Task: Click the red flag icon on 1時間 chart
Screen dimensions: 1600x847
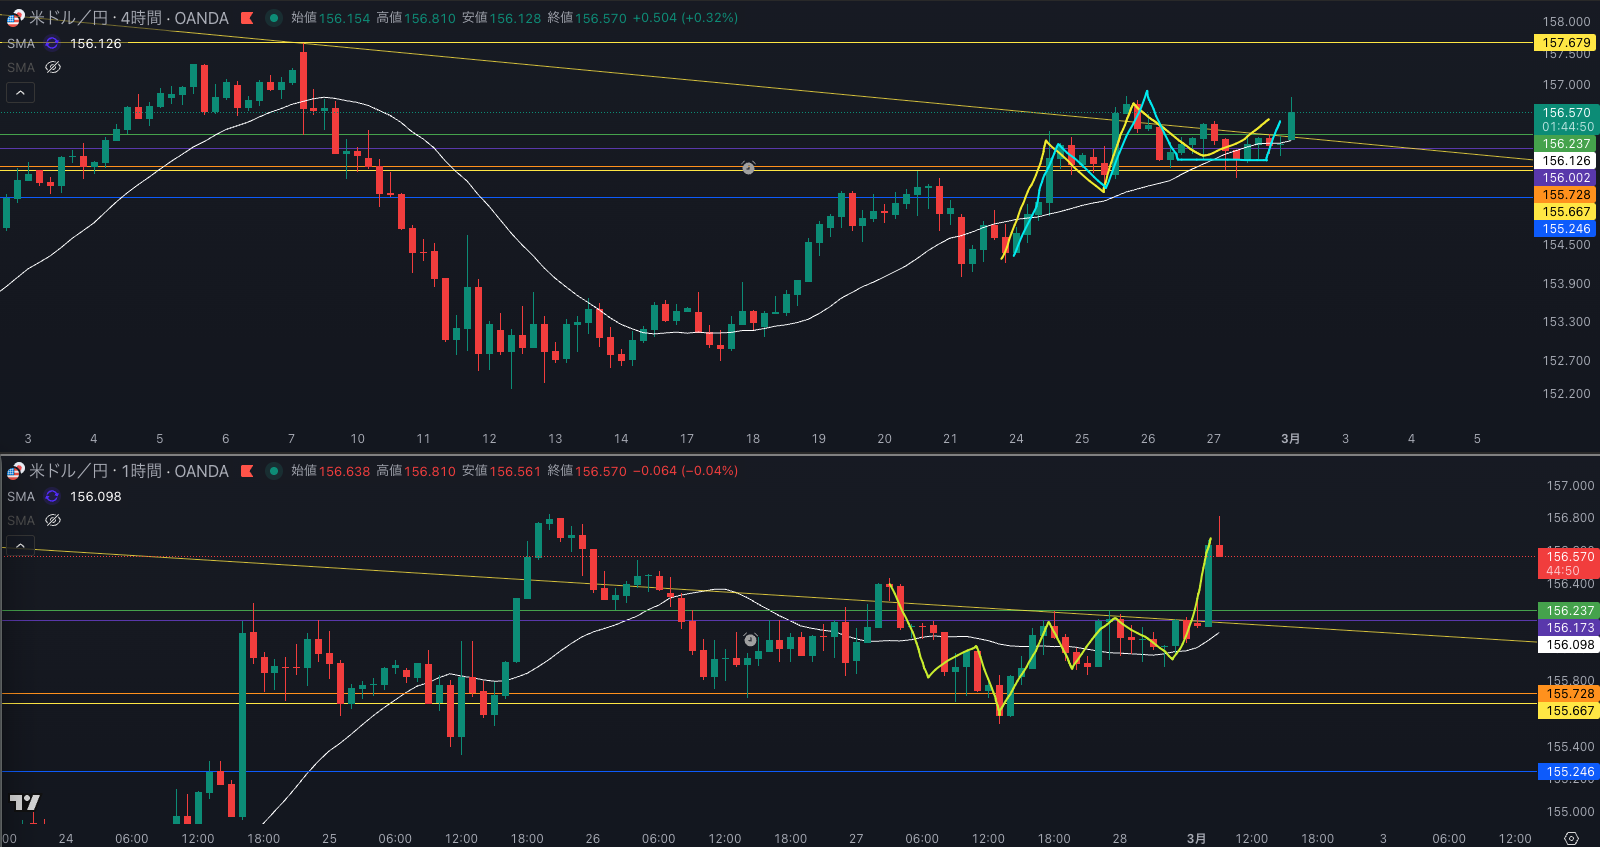Action: (x=247, y=471)
